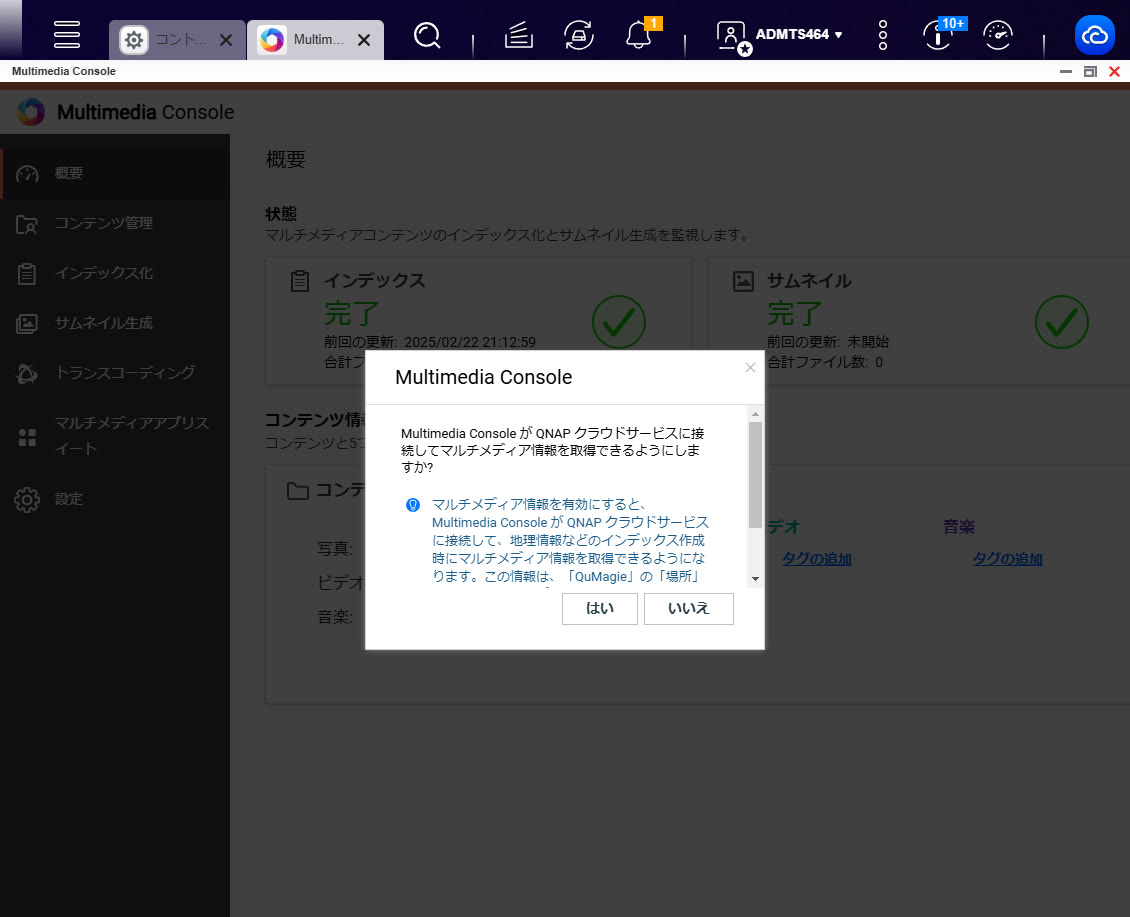Click the picture icon beside サムネイル生成

(27, 324)
